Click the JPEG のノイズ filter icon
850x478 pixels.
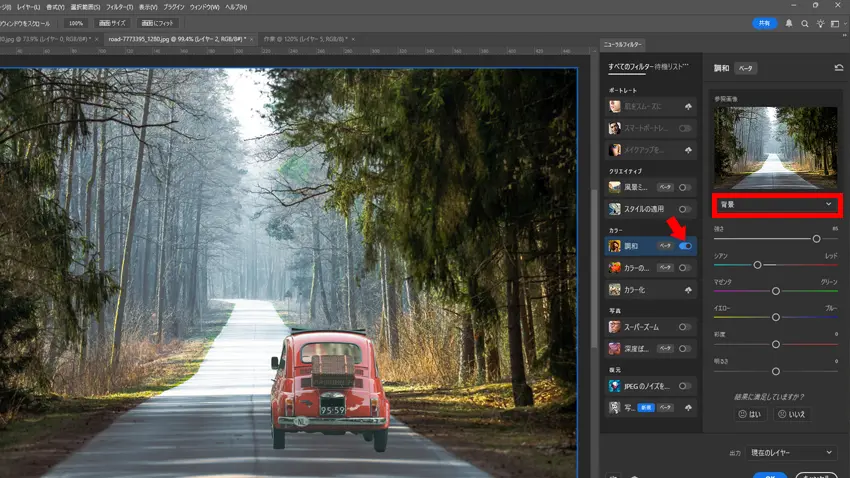pyautogui.click(x=616, y=385)
